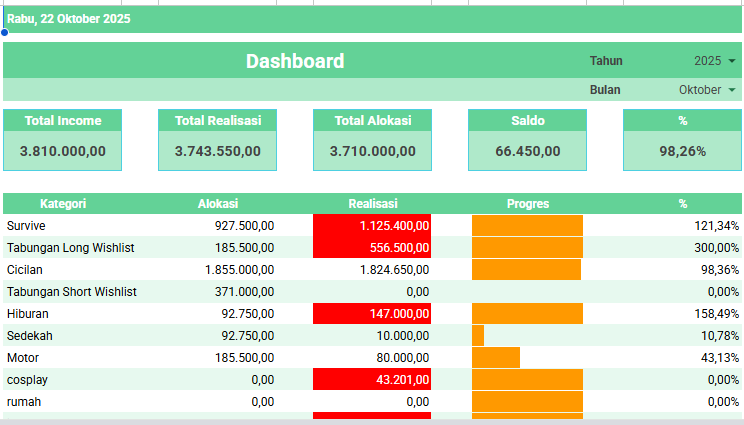Open the Tahun 2025 dropdown arrow
Viewport: 744px width, 425px height.
point(732,61)
